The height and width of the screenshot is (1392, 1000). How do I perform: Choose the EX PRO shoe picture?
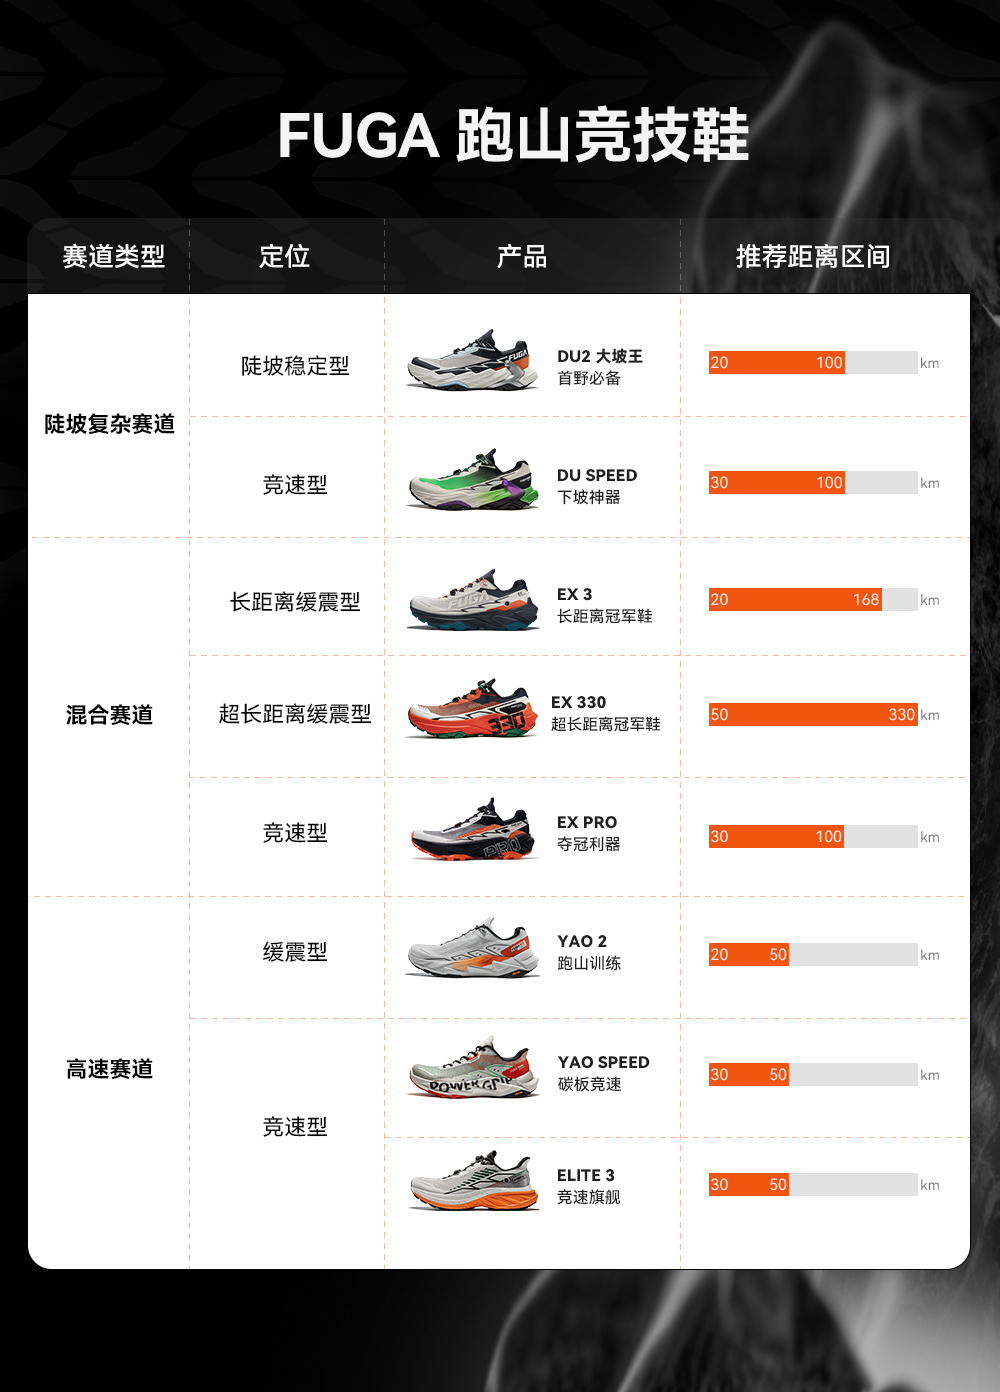point(474,829)
